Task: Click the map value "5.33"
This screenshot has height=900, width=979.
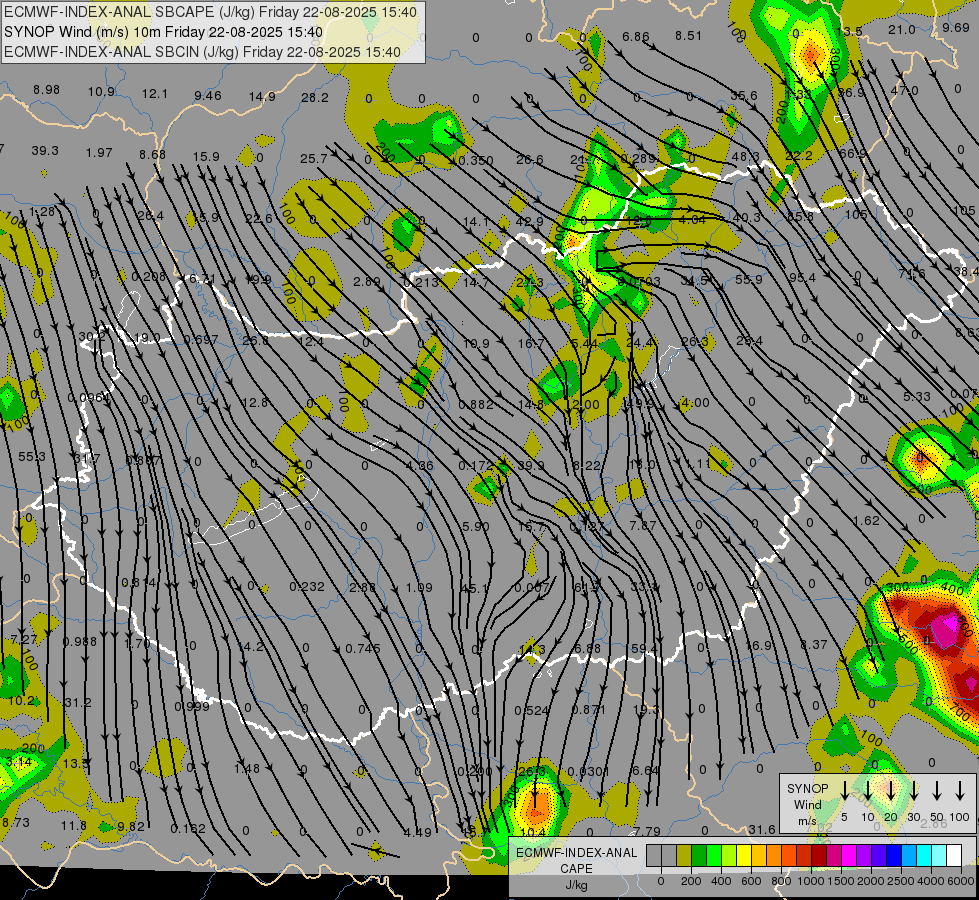Action: point(917,397)
